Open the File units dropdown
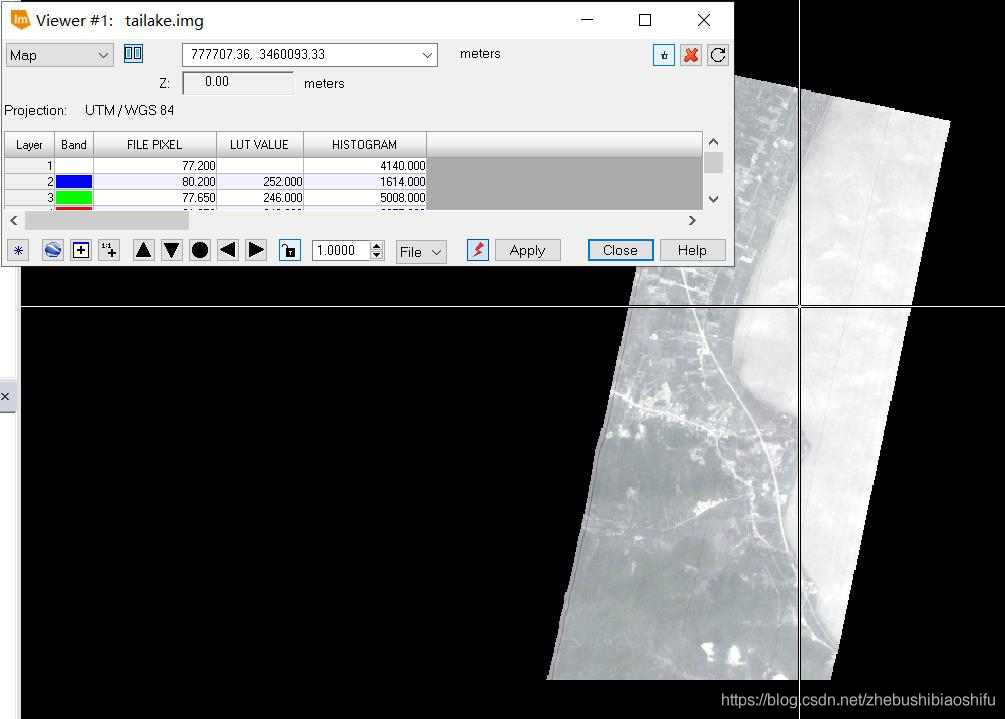Viewport: 1005px width, 719px height. coord(421,252)
